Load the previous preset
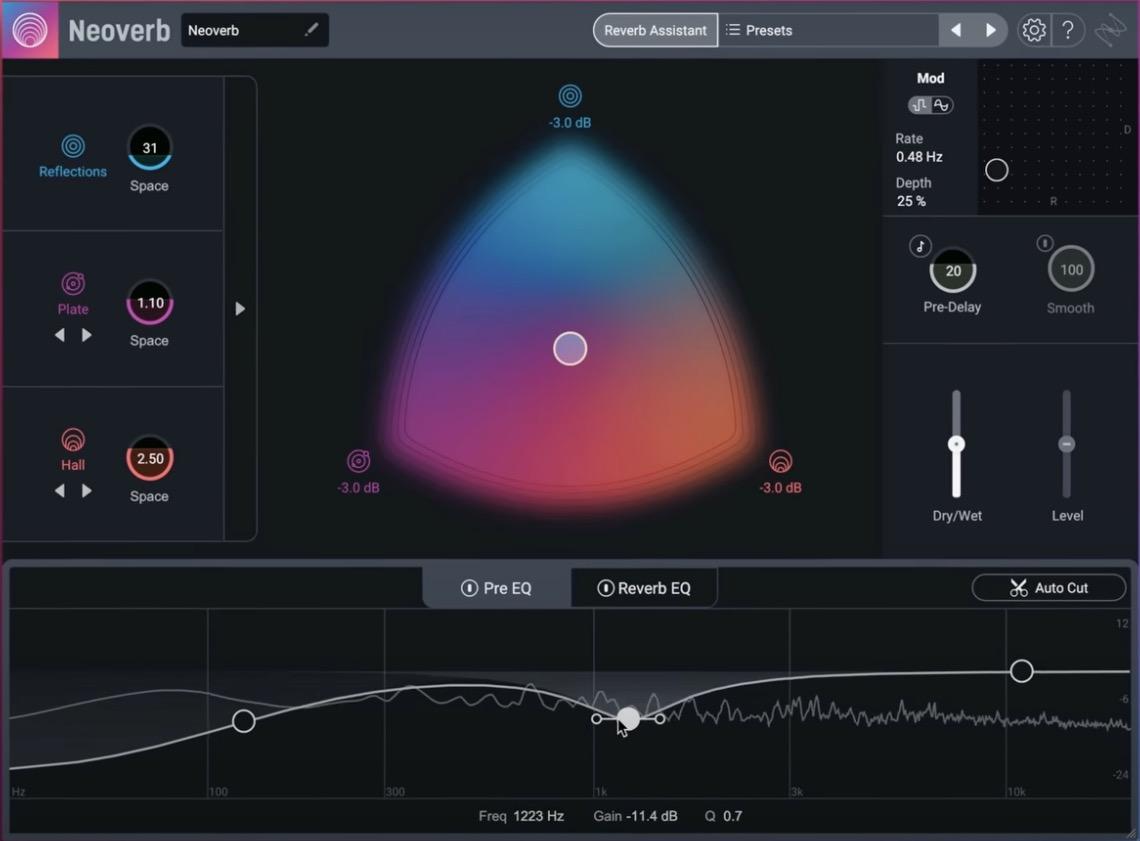Screen dimensions: 1140x841 [956, 31]
